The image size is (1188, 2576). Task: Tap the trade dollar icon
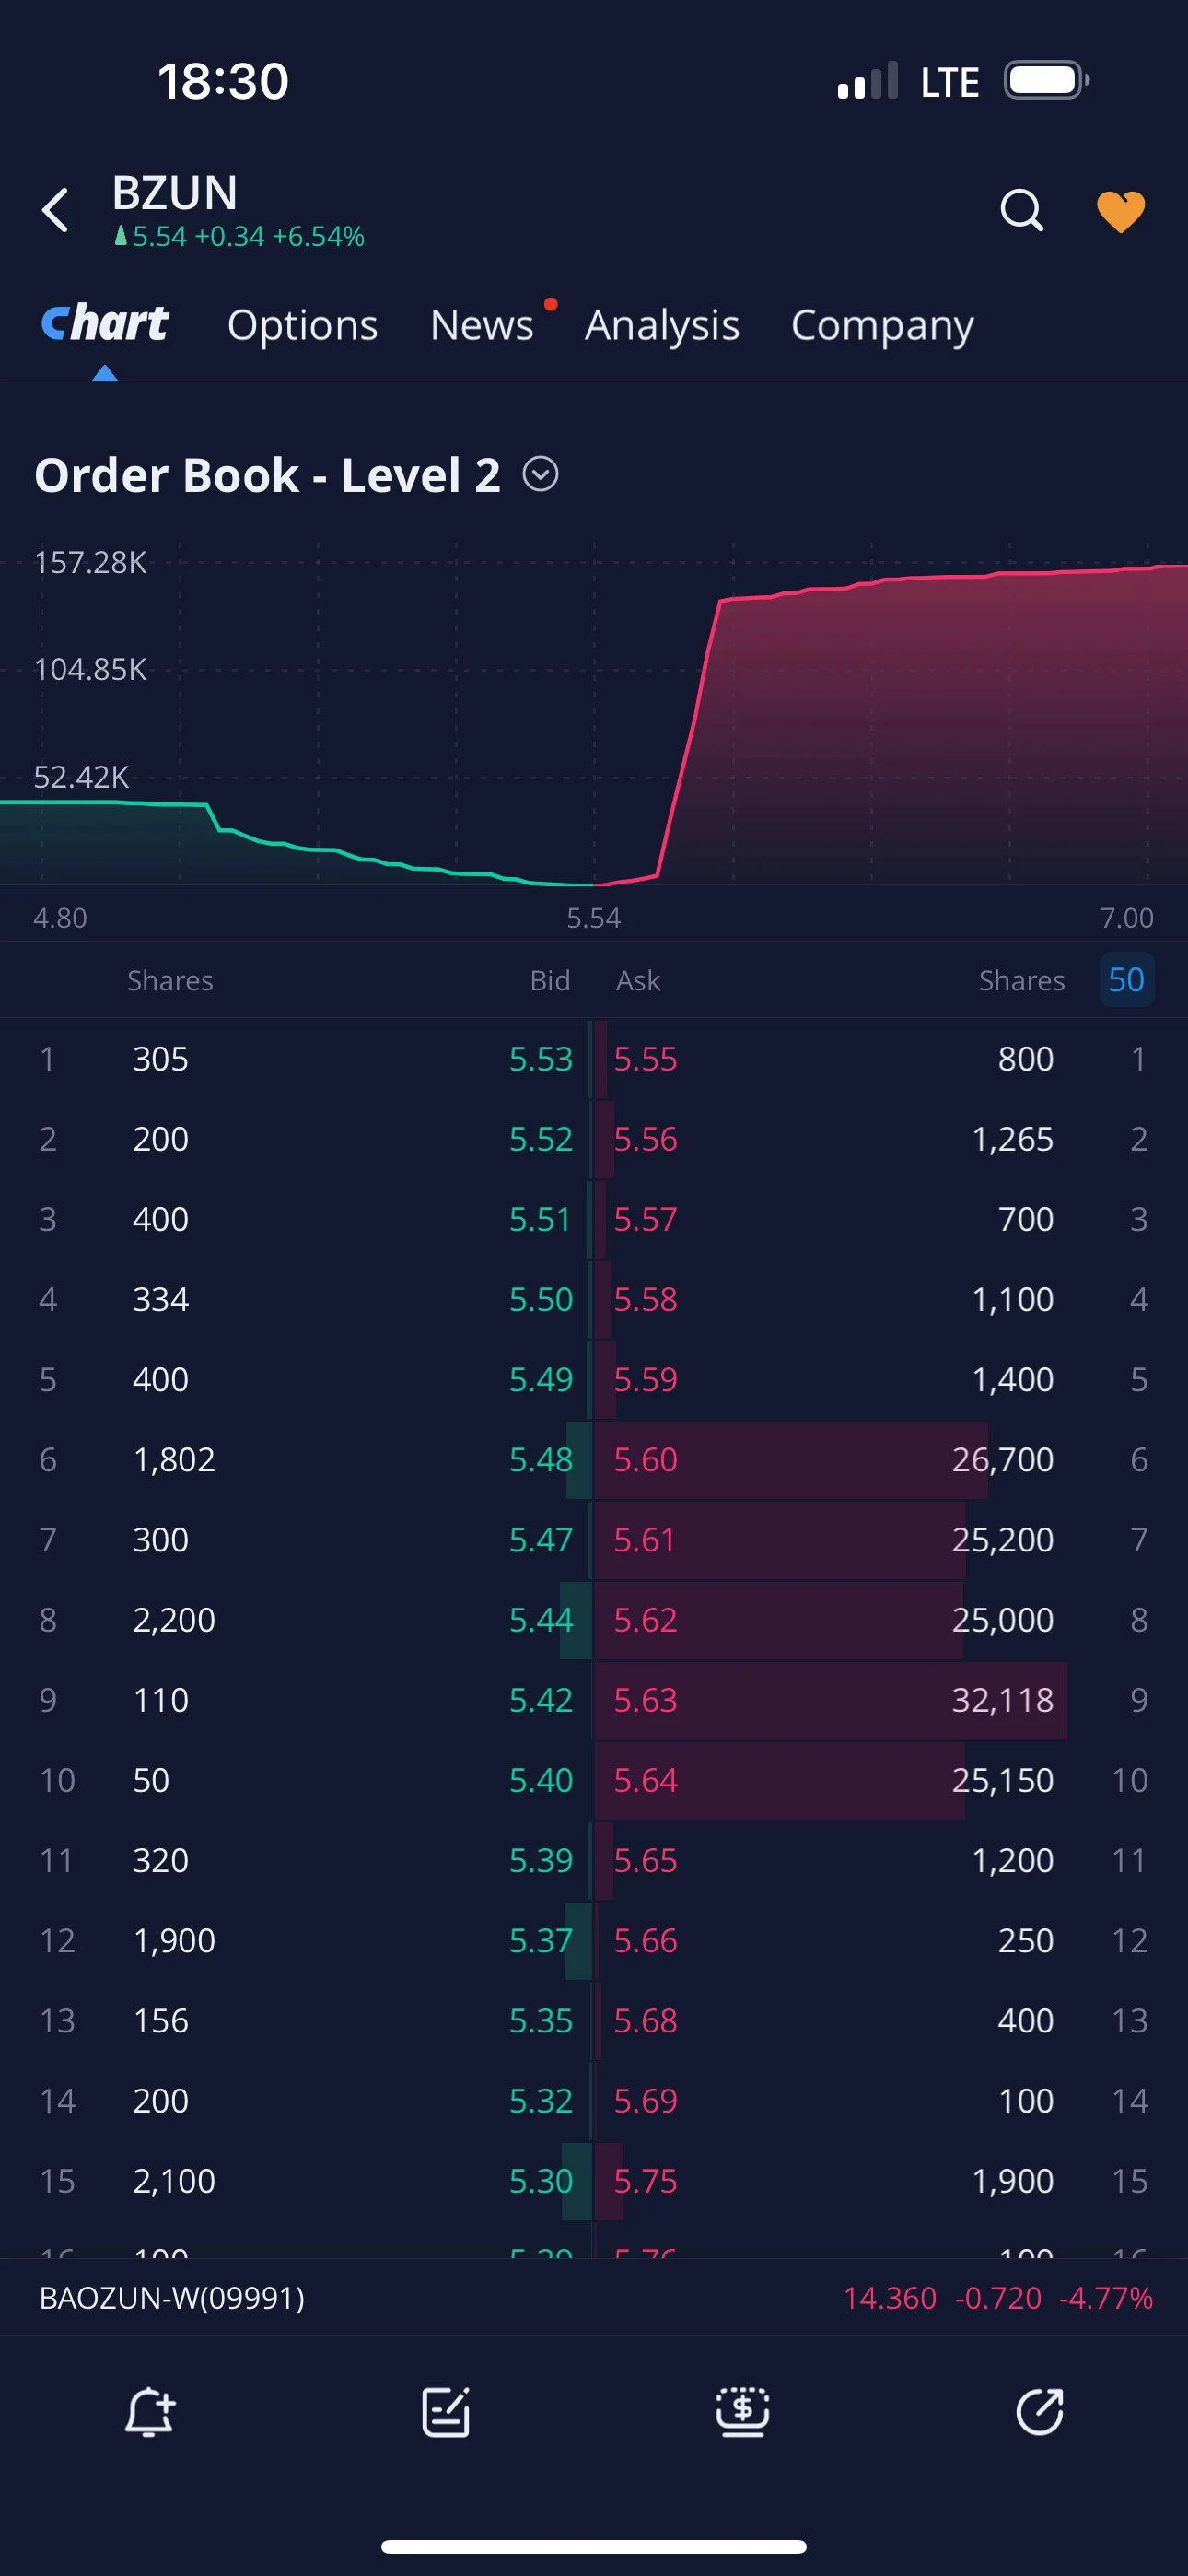743,2412
